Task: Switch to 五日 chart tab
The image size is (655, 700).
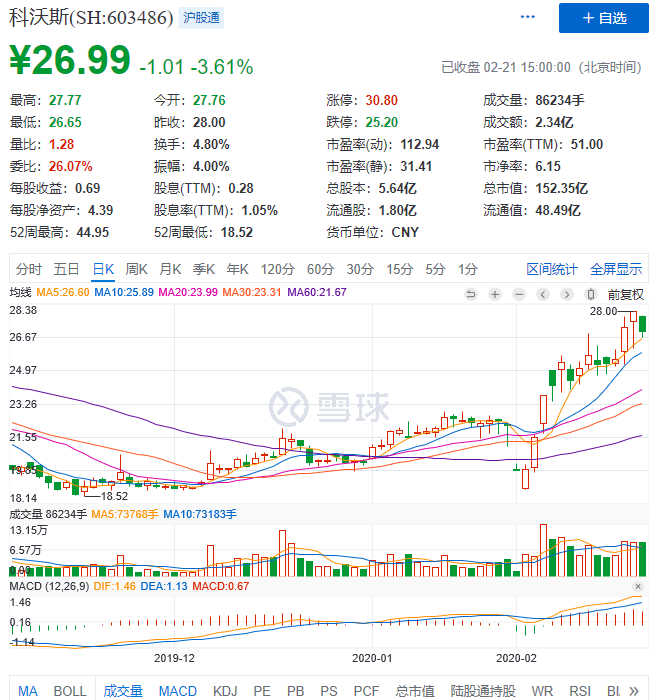Action: (x=66, y=269)
